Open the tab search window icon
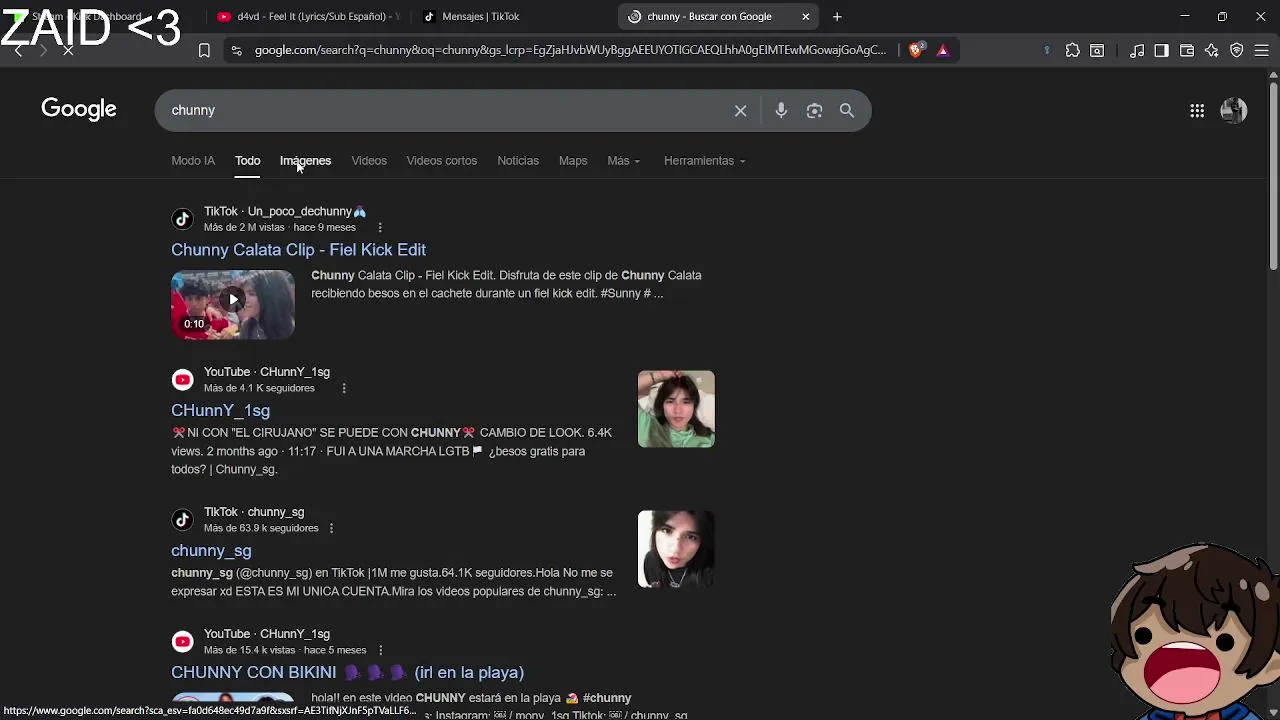The height and width of the screenshot is (720, 1280). tap(1097, 50)
